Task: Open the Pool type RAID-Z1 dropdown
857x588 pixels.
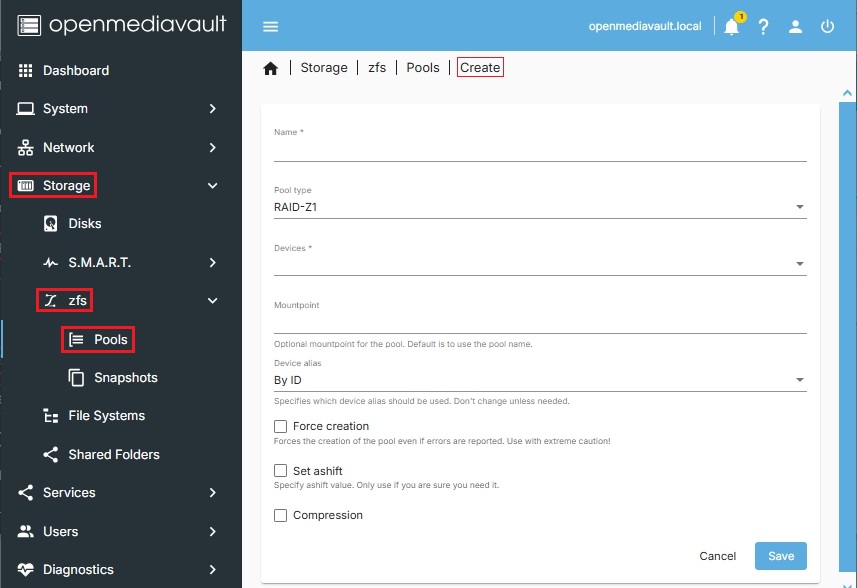Action: tap(540, 208)
